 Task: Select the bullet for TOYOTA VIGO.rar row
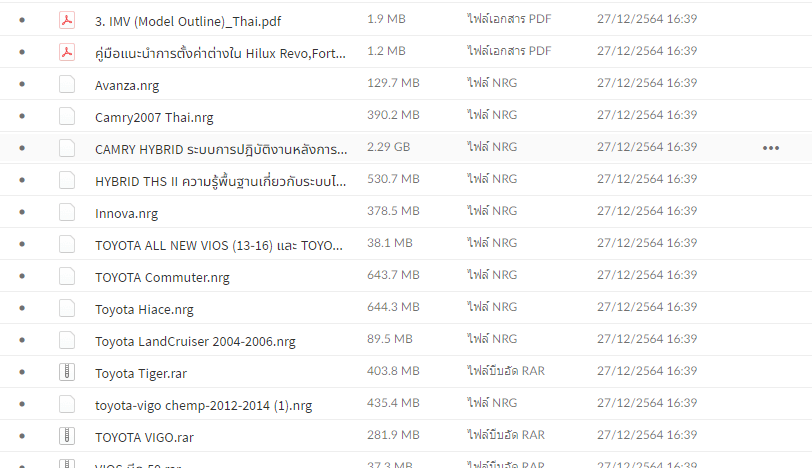[22, 436]
